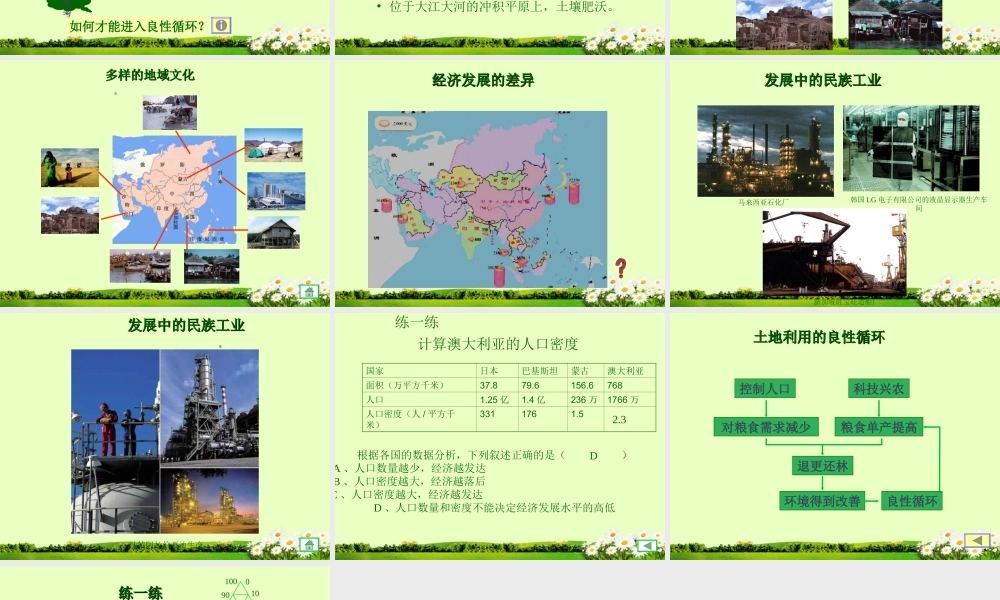Click the map legend chip on the economic map
The height and width of the screenshot is (600, 1000).
[396, 123]
